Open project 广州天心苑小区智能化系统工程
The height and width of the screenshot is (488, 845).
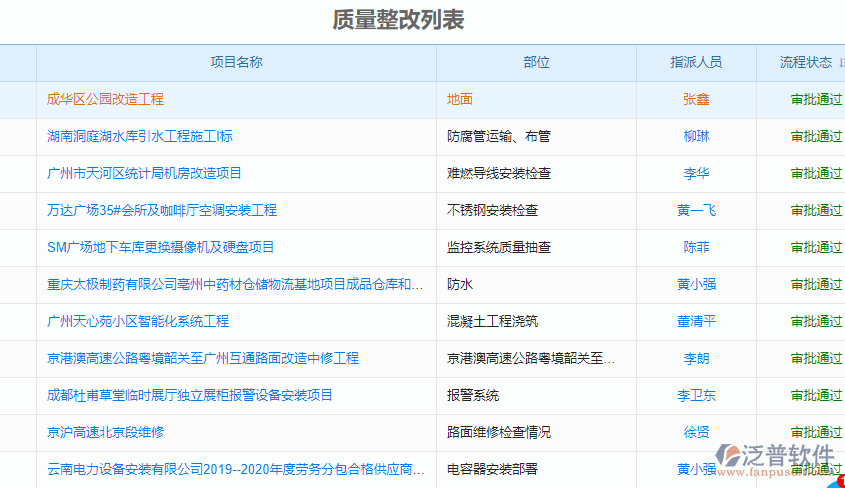pyautogui.click(x=138, y=322)
